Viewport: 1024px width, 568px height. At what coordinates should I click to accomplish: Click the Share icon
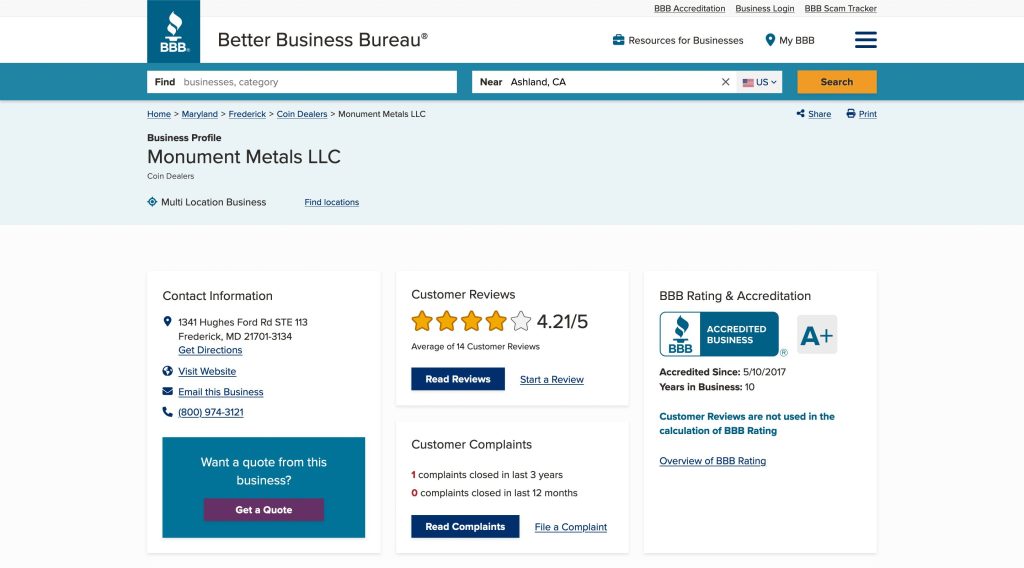801,114
